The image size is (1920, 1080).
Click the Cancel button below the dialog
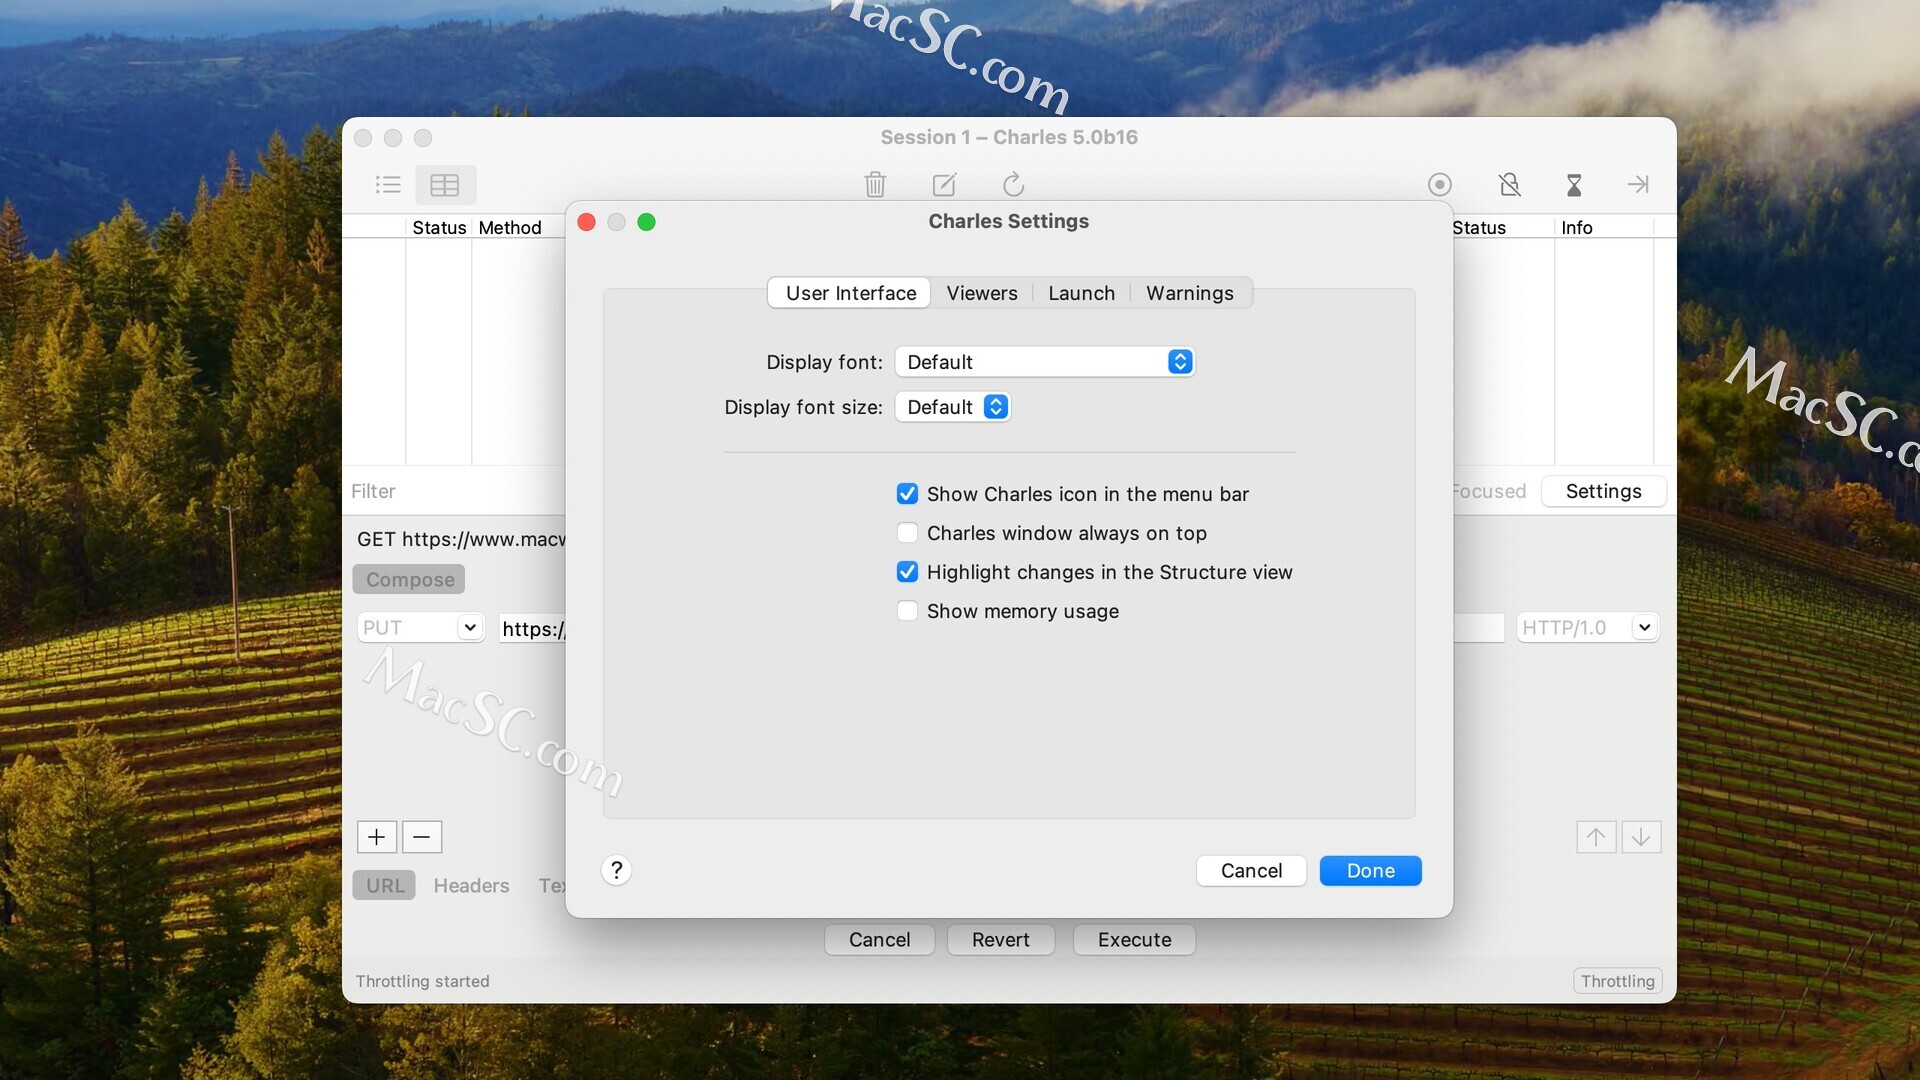879,940
